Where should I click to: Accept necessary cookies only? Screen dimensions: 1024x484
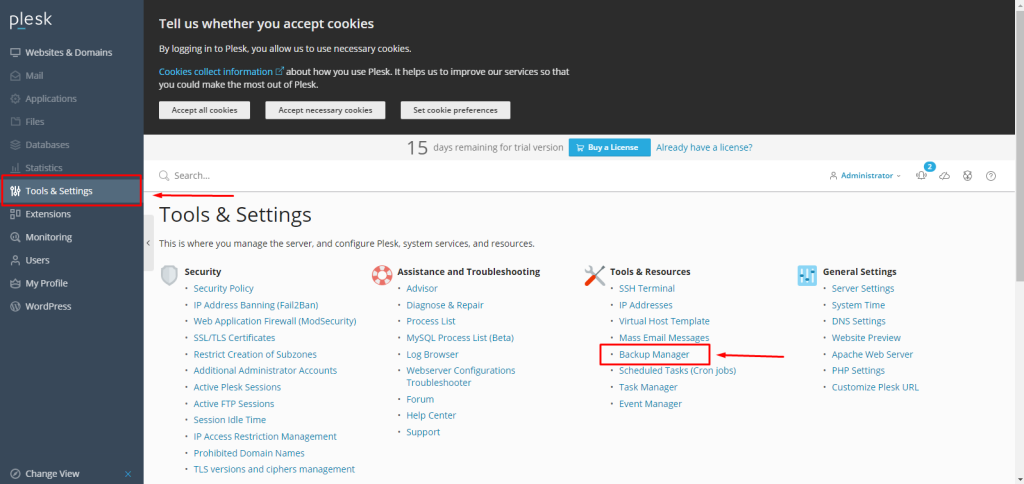(x=325, y=110)
